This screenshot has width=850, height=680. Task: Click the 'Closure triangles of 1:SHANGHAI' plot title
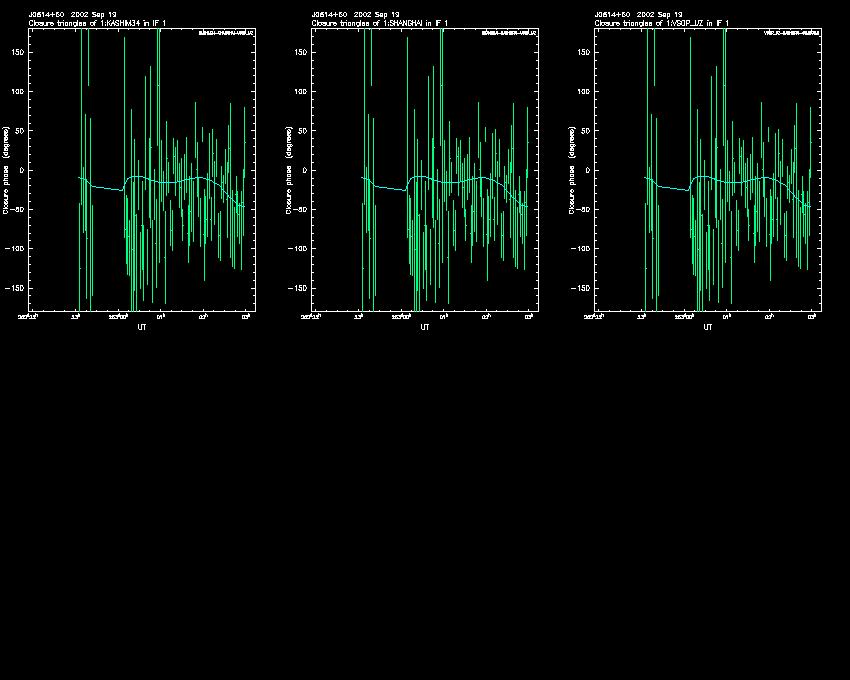[x=379, y=23]
